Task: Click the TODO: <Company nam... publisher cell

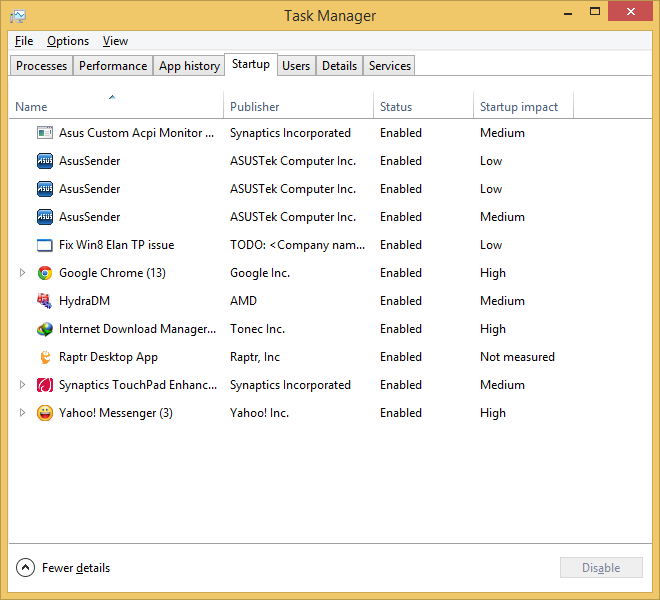Action: coord(297,245)
